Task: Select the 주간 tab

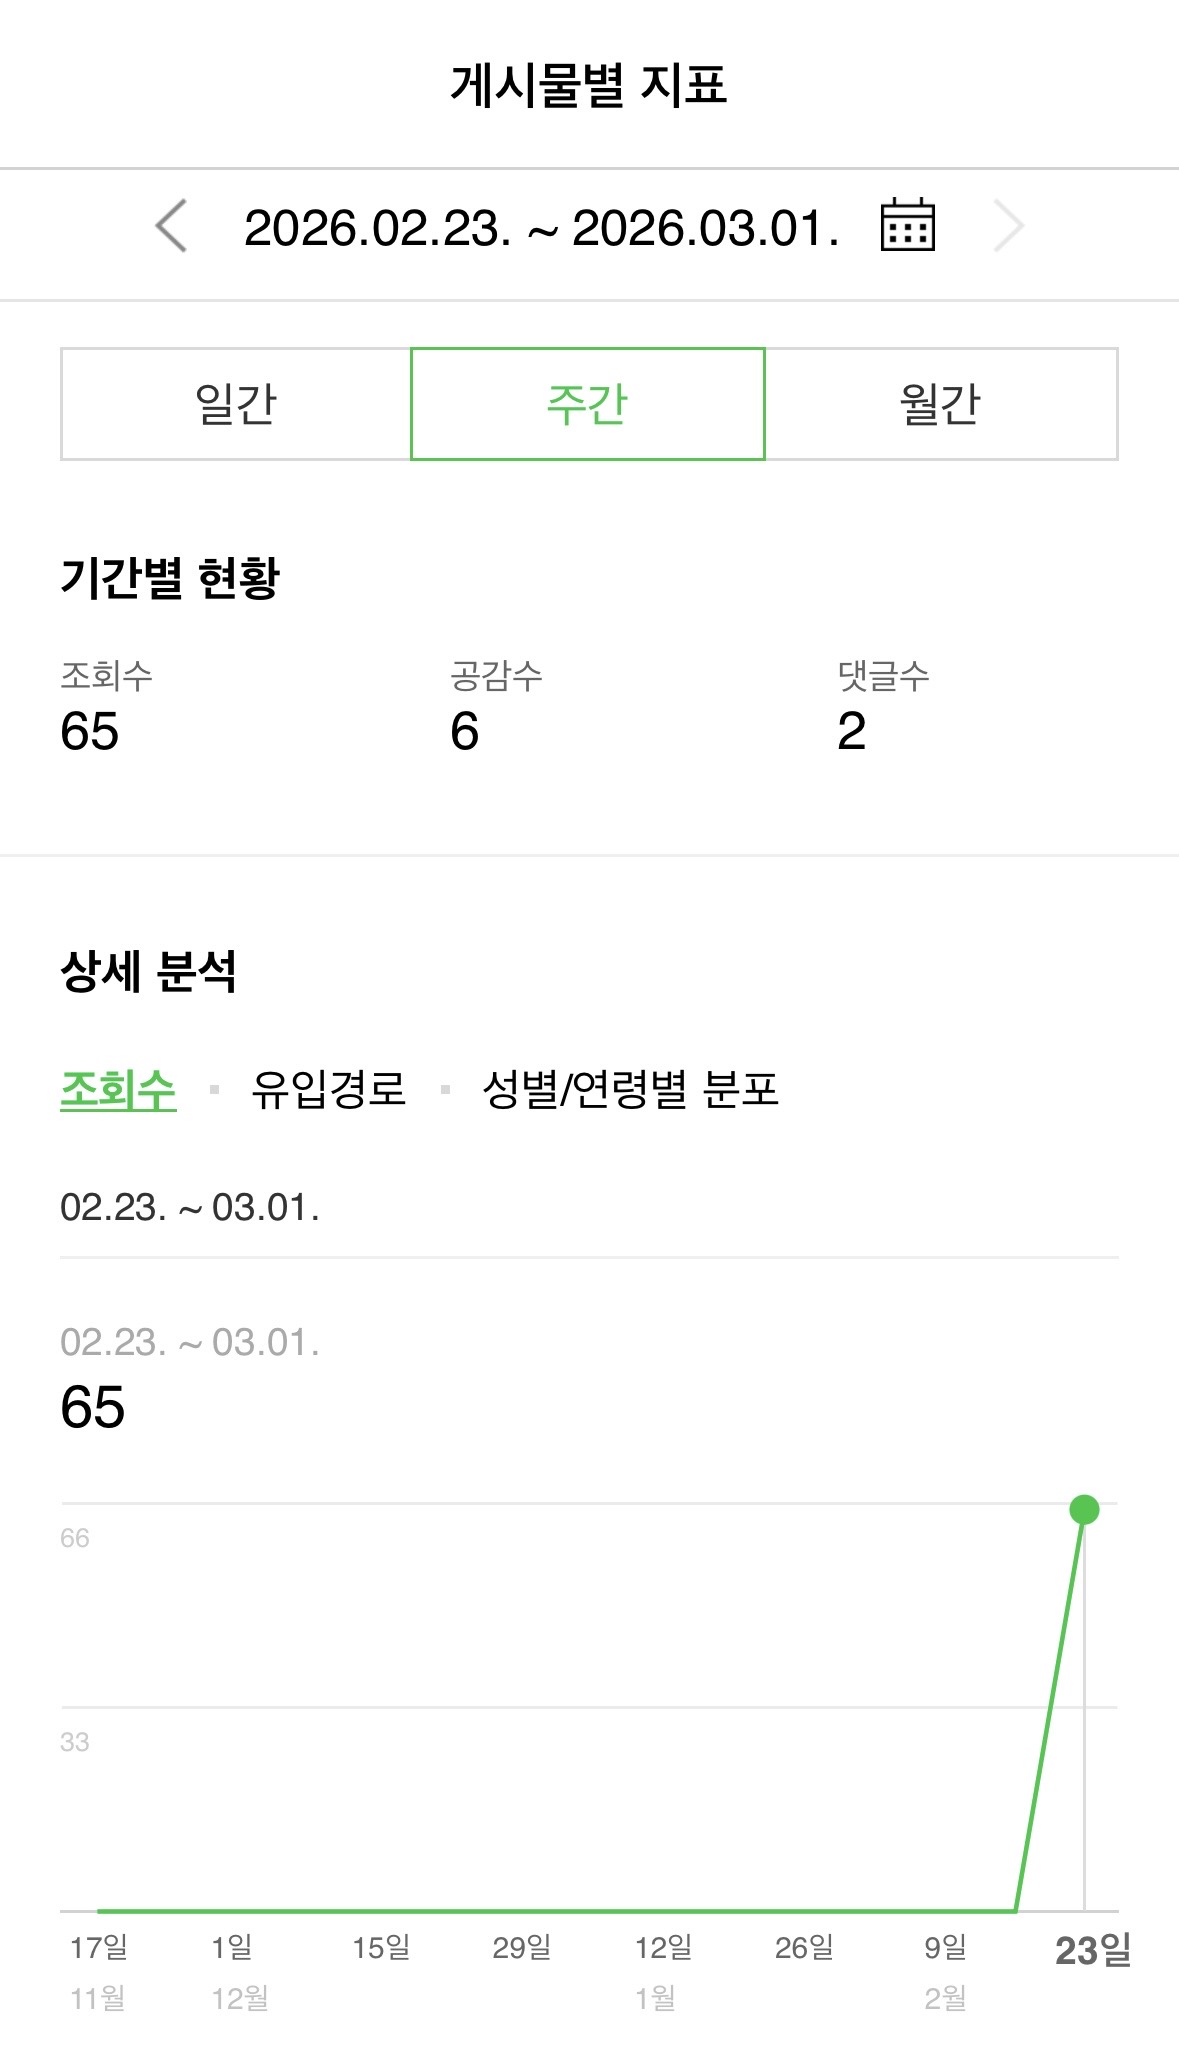Action: point(588,404)
